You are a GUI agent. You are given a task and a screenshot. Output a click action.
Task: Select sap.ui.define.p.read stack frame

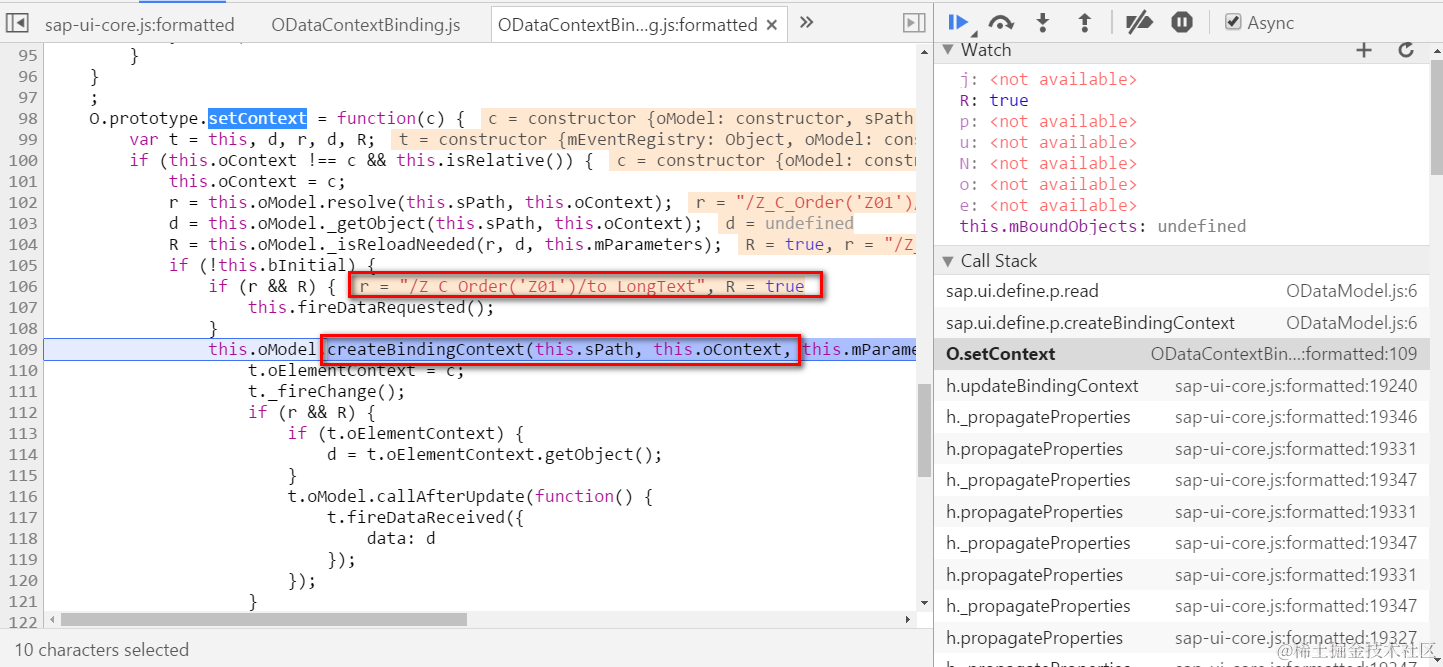[1182, 291]
